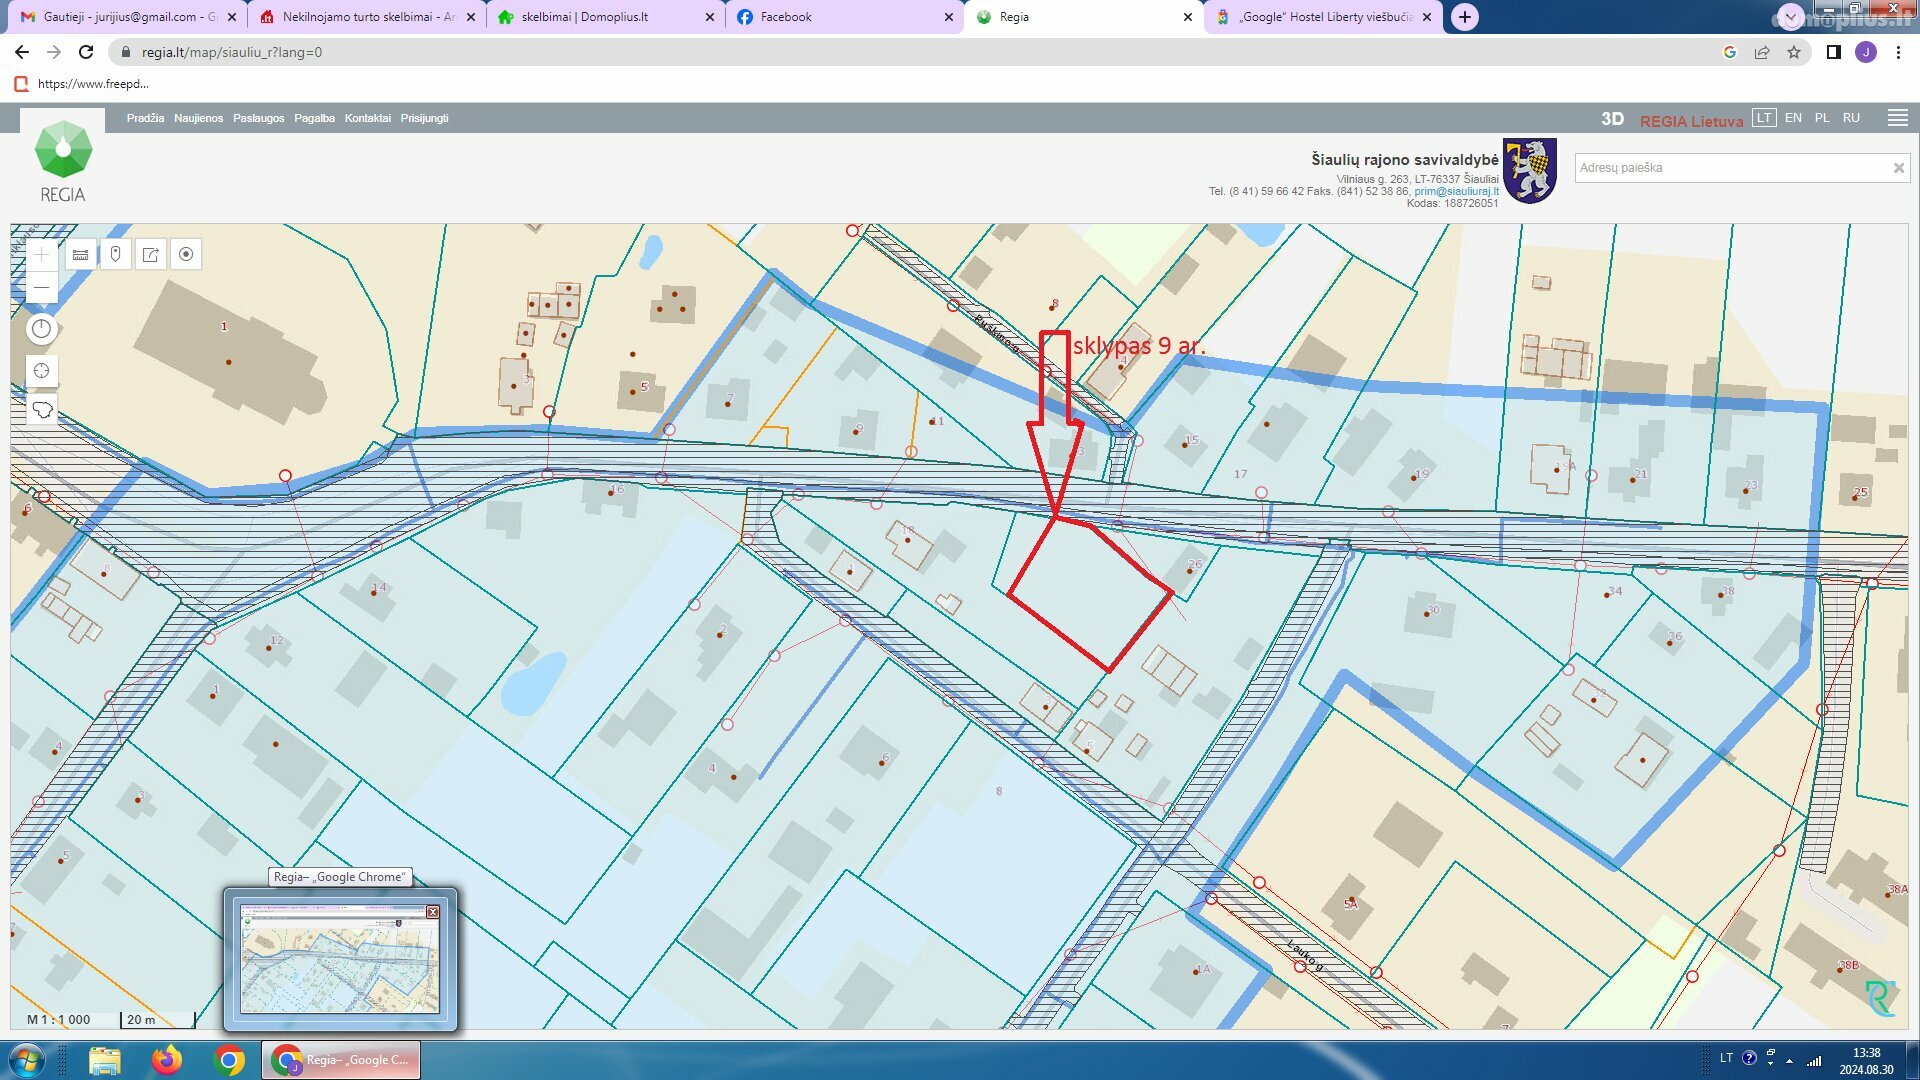Open the Pradžia menu item
1920x1080 pixels.
(145, 118)
